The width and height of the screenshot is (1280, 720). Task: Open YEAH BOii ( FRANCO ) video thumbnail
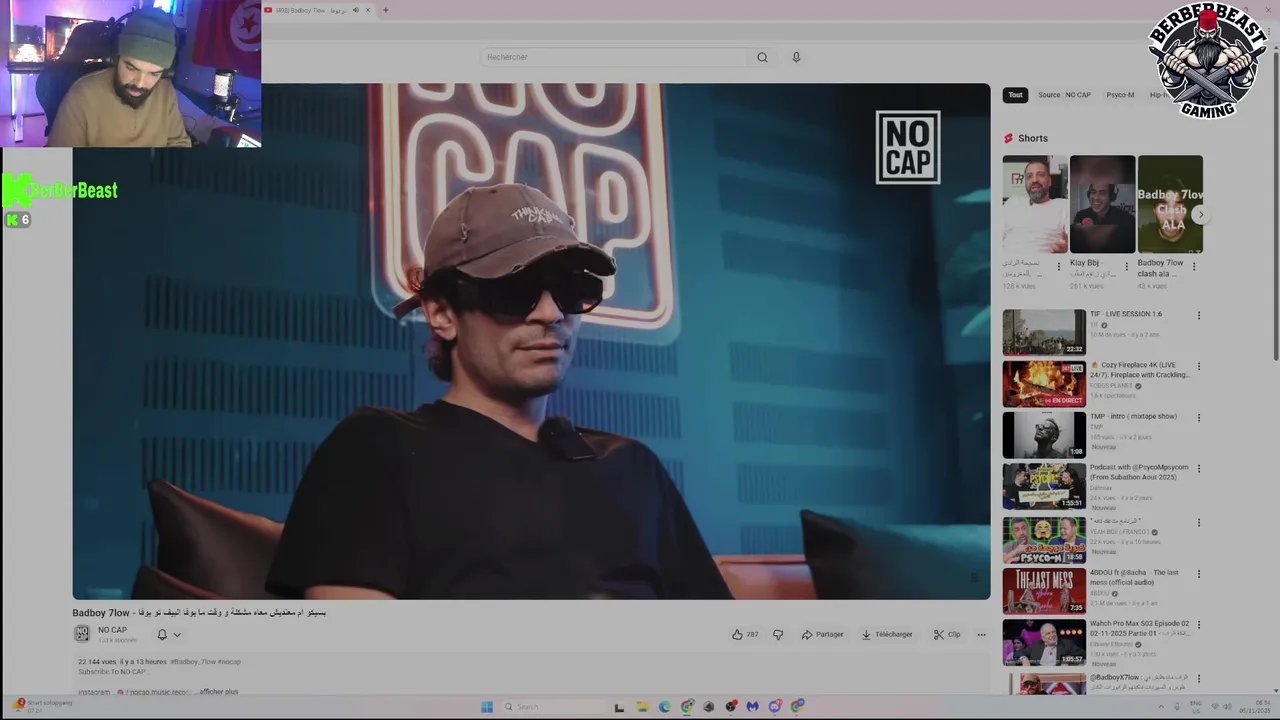click(x=1044, y=540)
